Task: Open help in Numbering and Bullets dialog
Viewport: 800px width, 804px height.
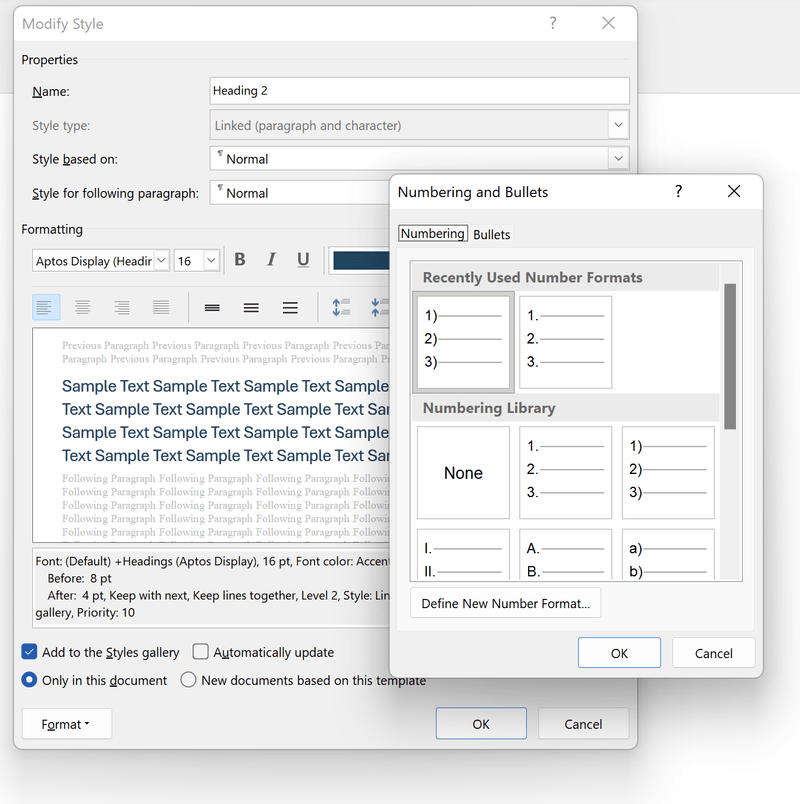Action: coord(678,191)
